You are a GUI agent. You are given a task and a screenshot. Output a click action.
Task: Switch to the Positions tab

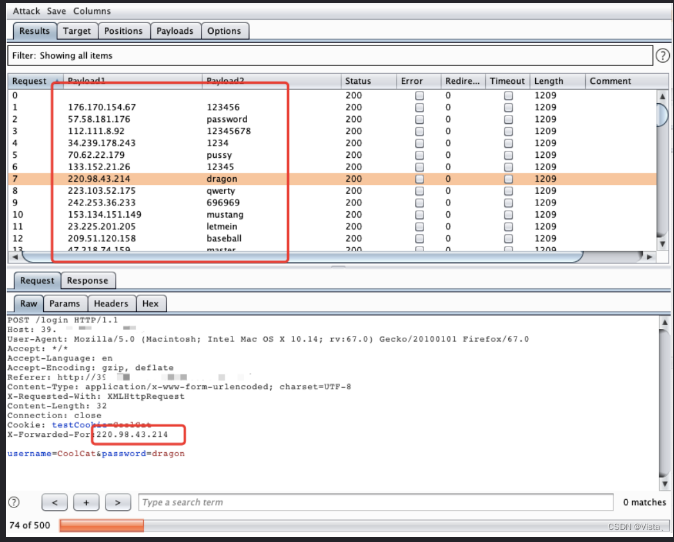coord(123,31)
